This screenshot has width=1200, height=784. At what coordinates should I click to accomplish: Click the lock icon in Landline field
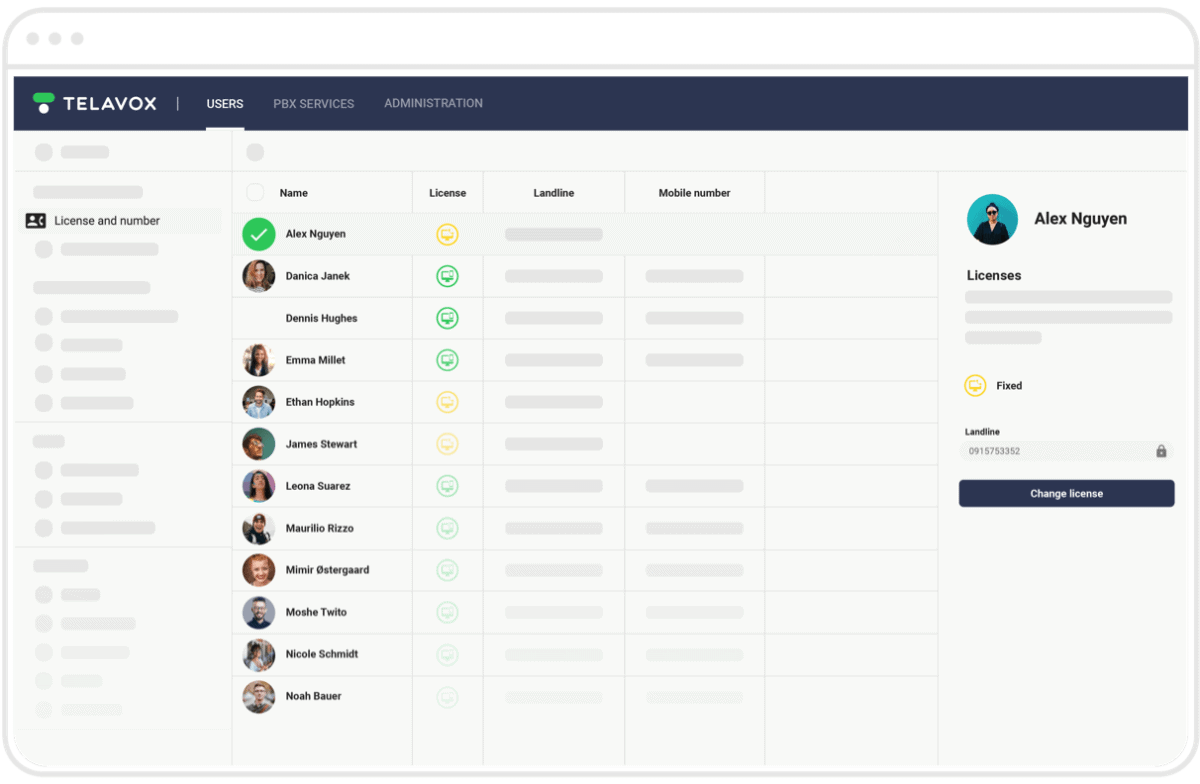[x=1161, y=451]
